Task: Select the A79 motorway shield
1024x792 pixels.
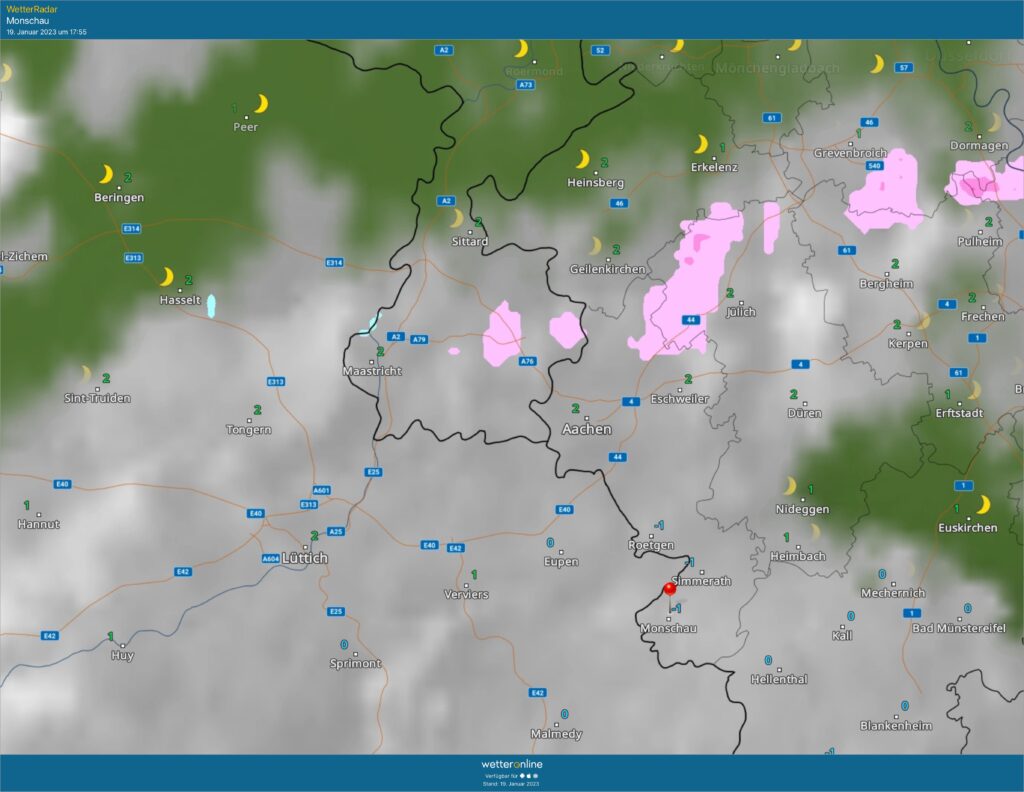Action: tap(419, 340)
